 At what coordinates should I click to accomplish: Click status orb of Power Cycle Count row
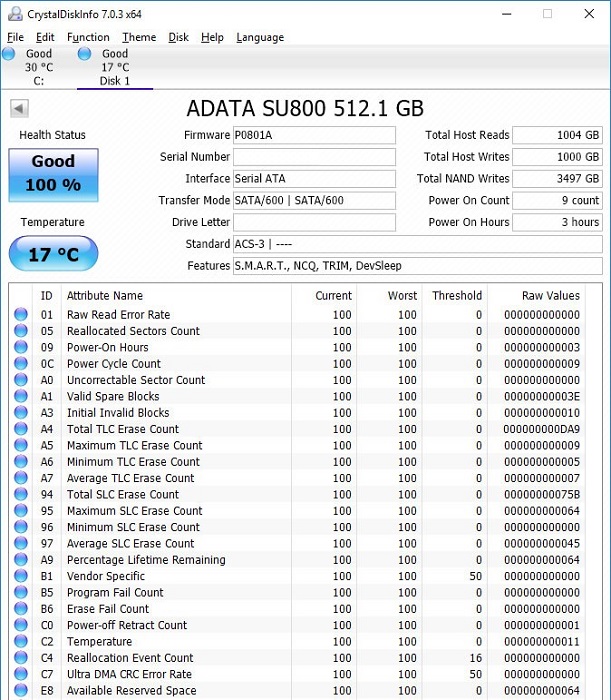(x=21, y=363)
